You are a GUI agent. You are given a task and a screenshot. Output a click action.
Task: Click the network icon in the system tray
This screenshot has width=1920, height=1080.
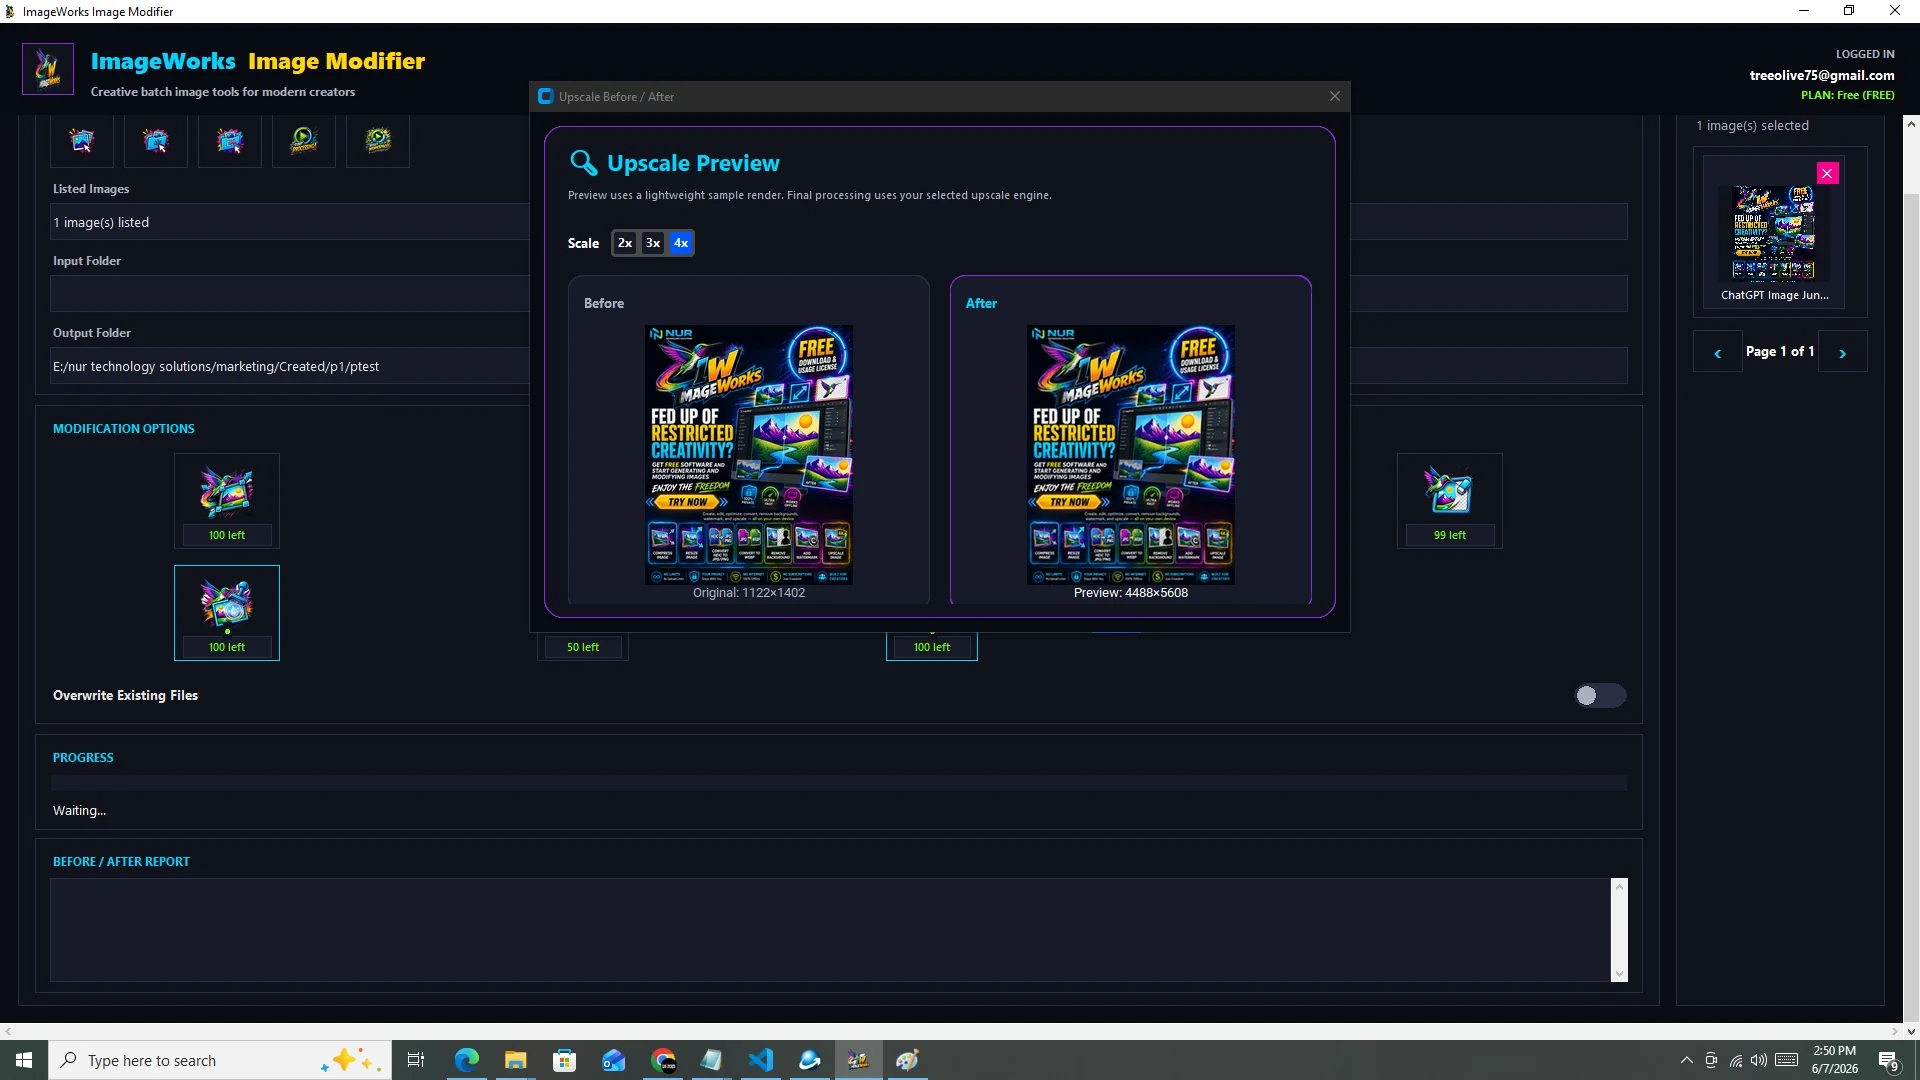[x=1736, y=1060]
